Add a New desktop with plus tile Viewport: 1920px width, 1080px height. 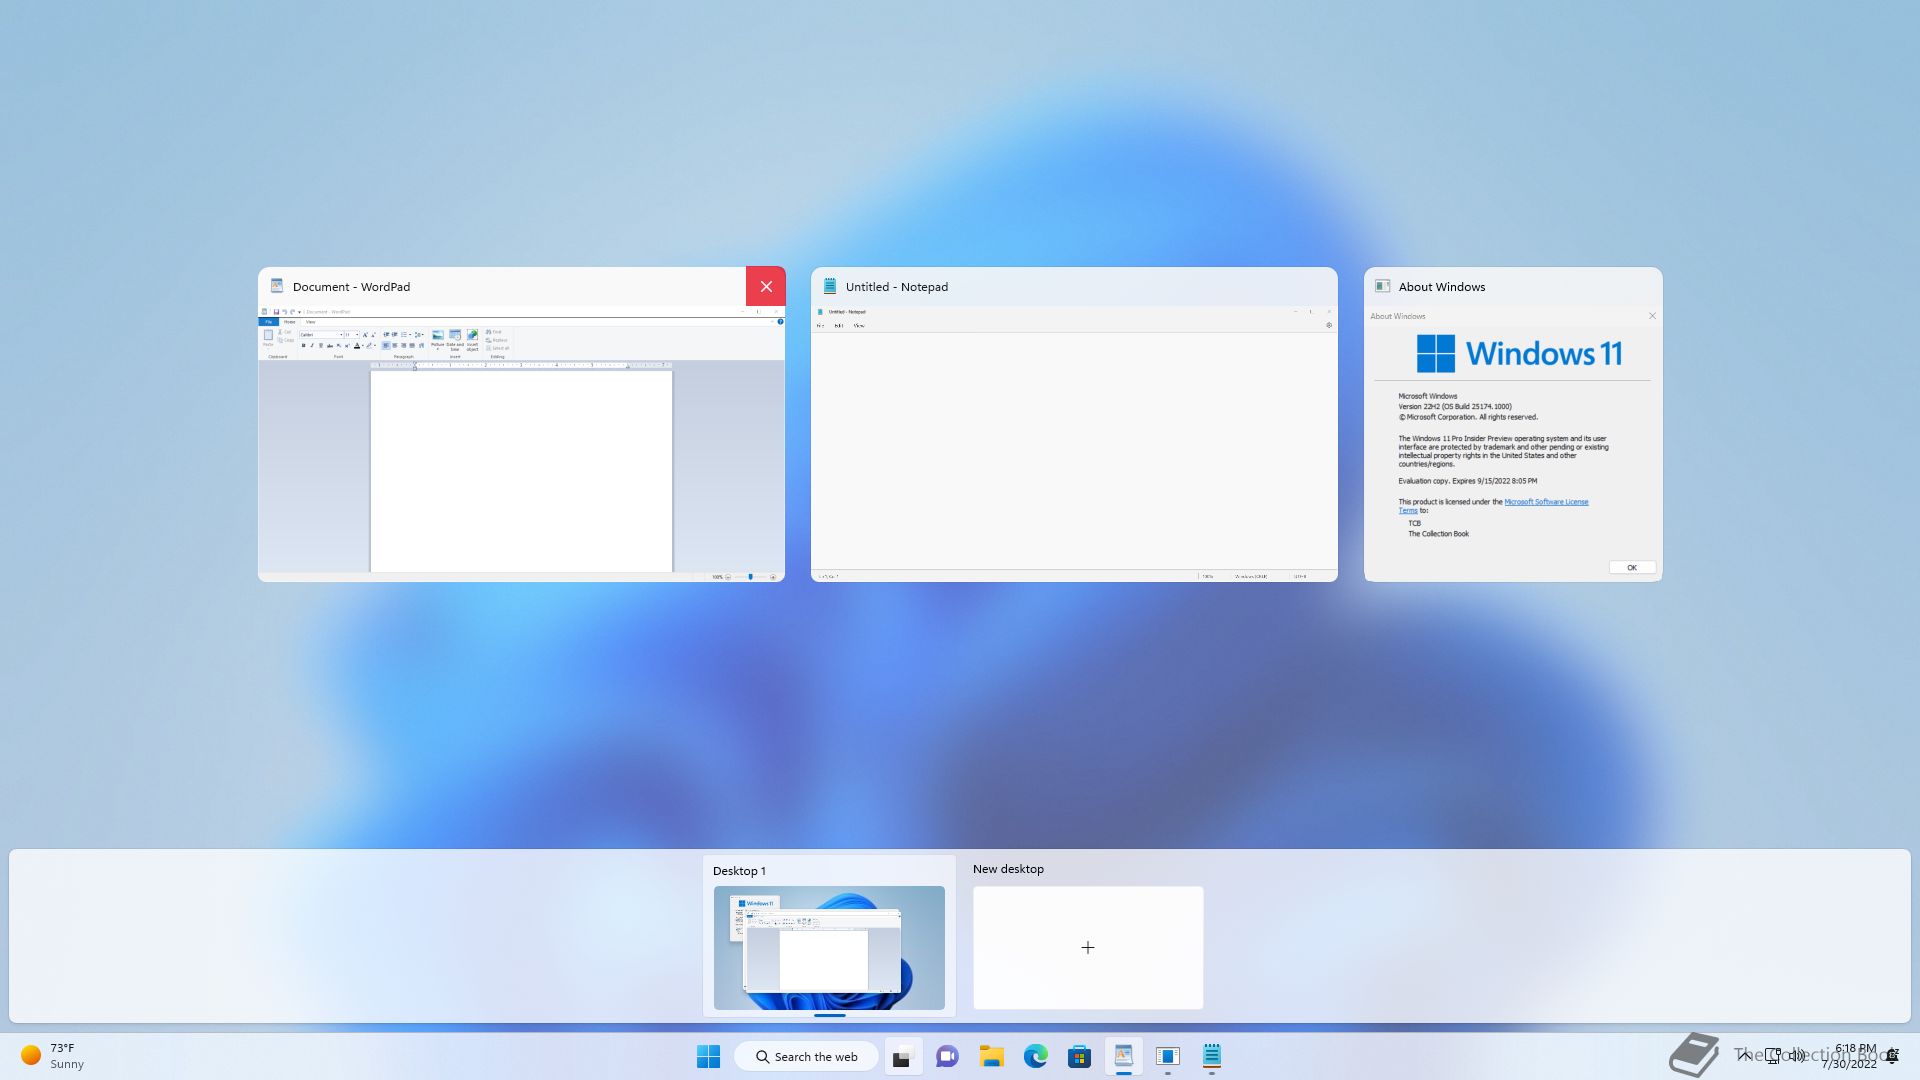click(x=1088, y=947)
